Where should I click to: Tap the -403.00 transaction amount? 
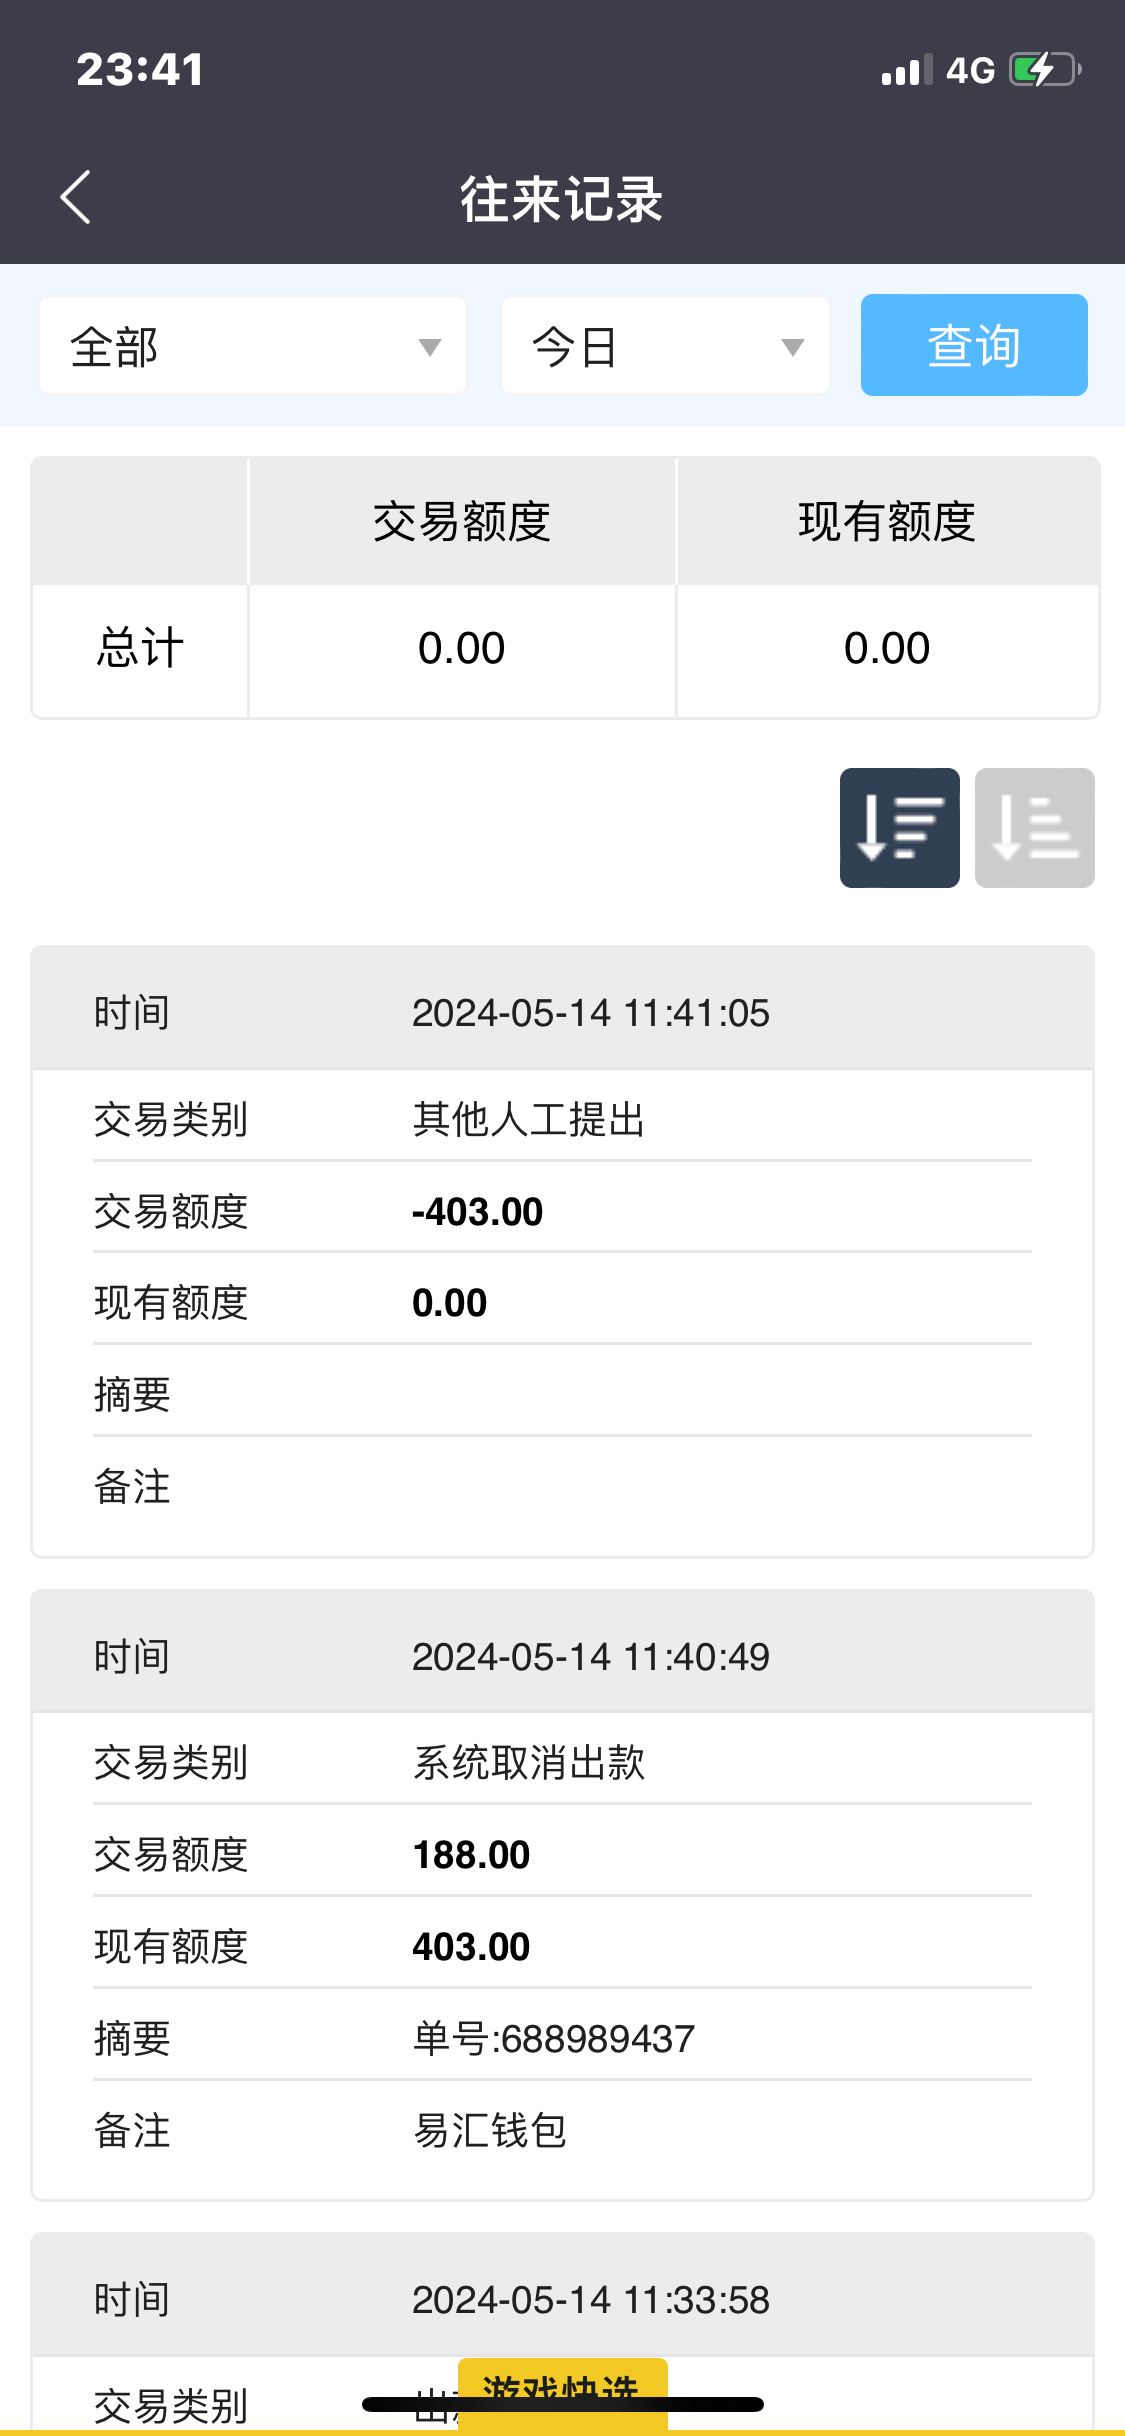[x=477, y=1212]
